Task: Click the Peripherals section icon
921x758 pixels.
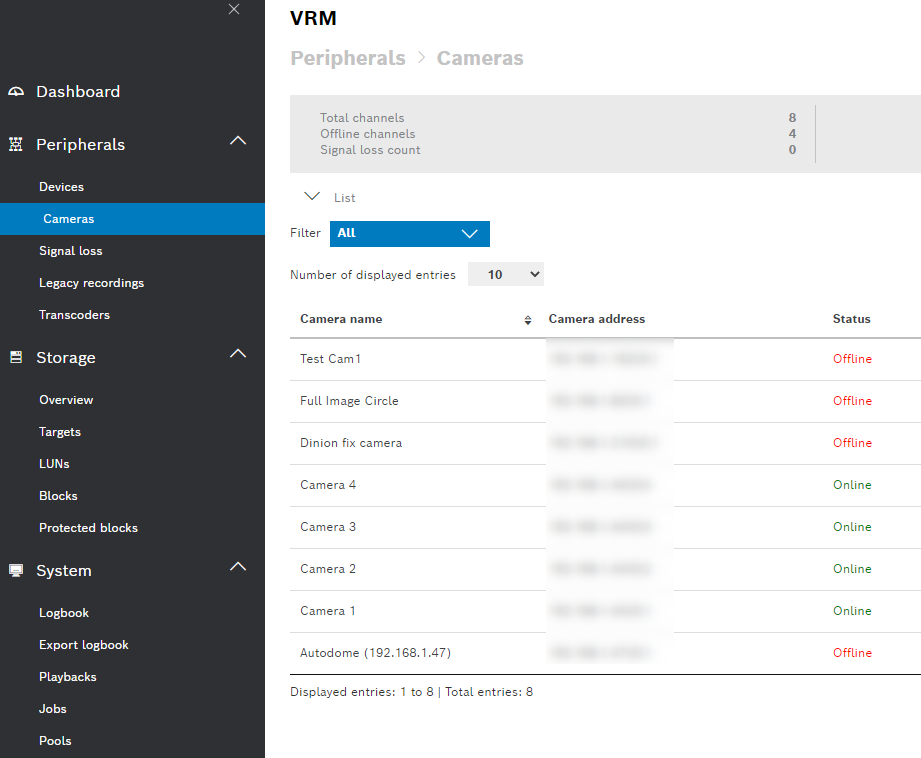Action: pyautogui.click(x=15, y=145)
